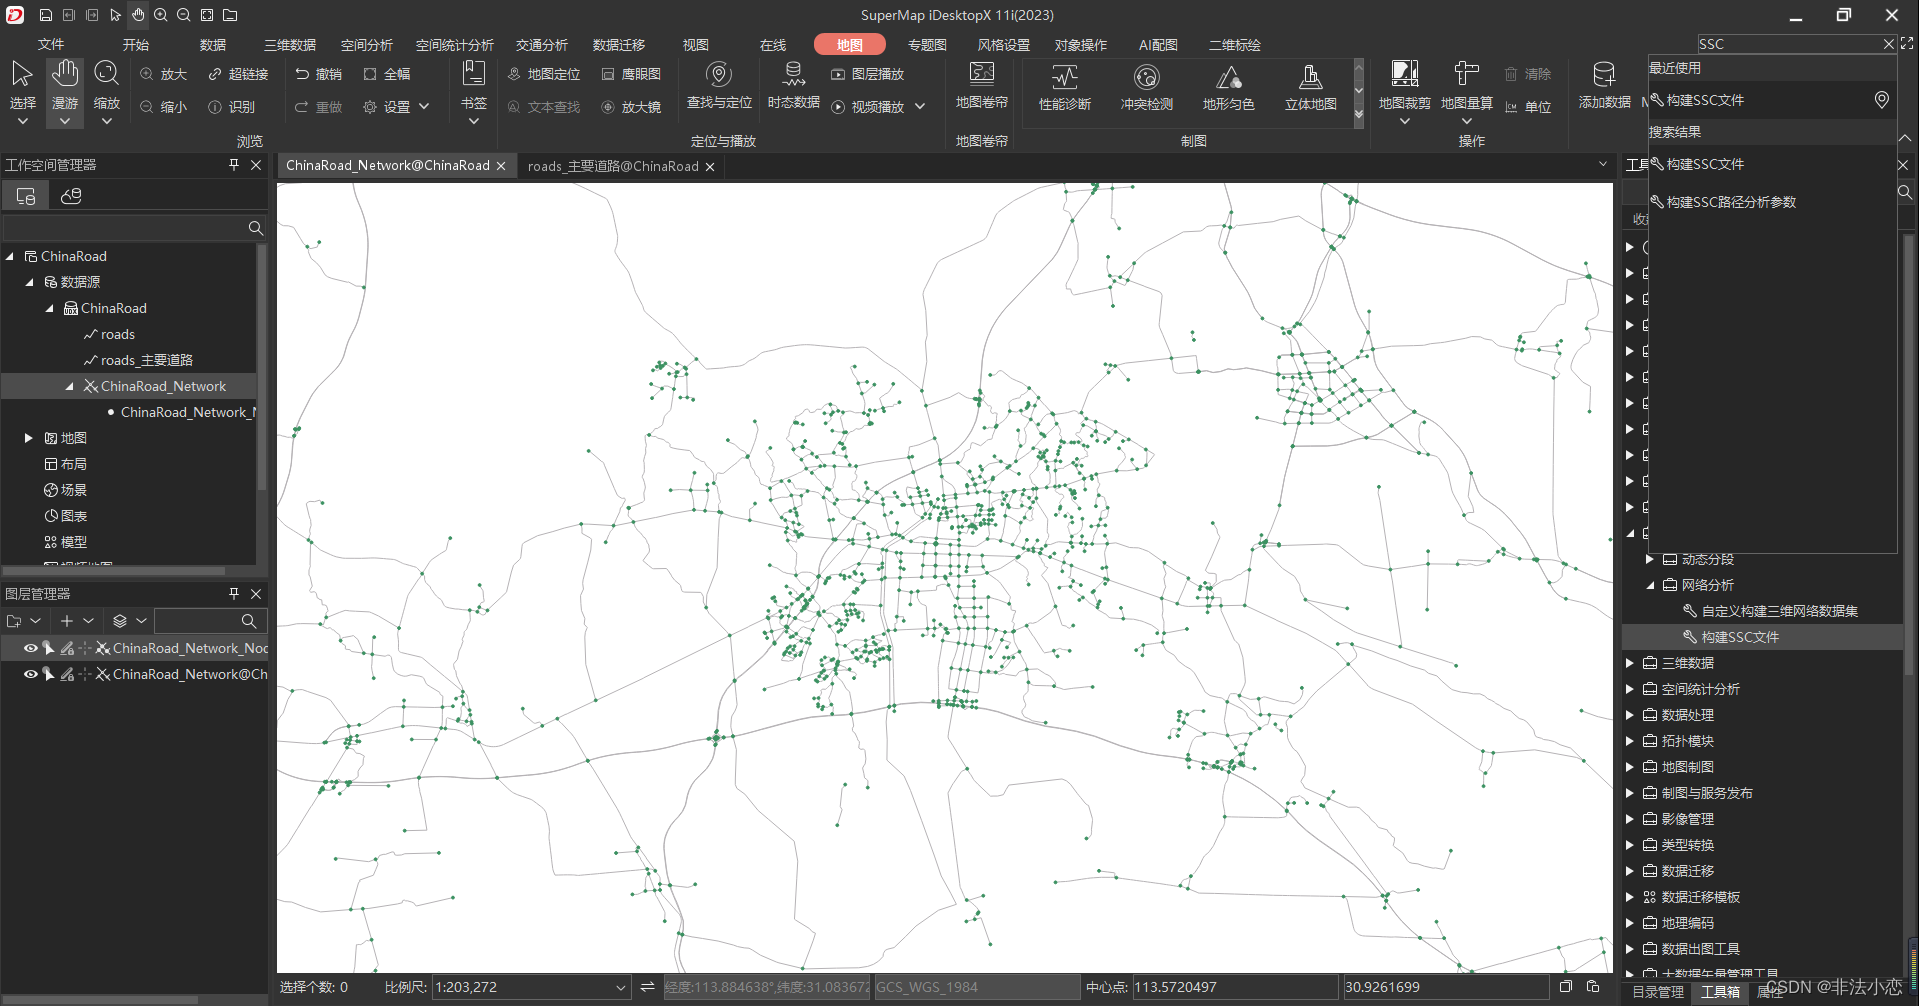Click the 撤销 undo button
Screen dimensions: 1919x1006
click(x=318, y=74)
